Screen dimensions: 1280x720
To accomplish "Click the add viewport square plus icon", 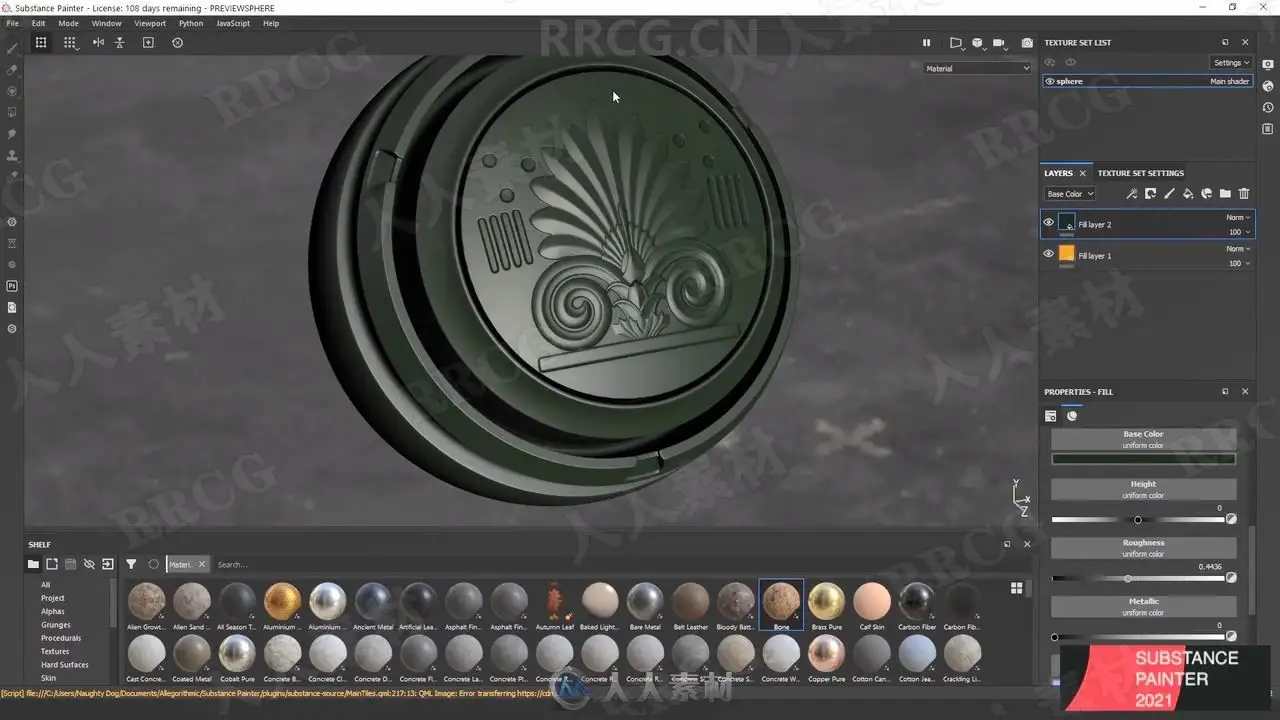I will [148, 42].
